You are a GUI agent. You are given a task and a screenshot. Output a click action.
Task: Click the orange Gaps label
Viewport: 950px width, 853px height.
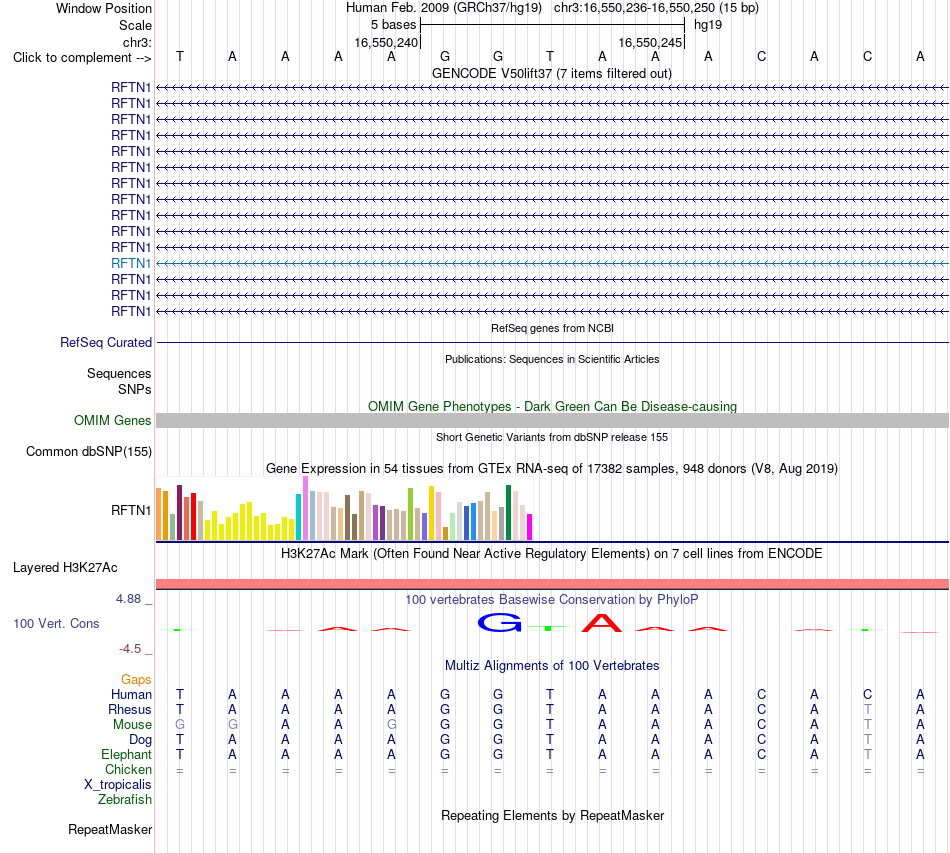pyautogui.click(x=136, y=680)
